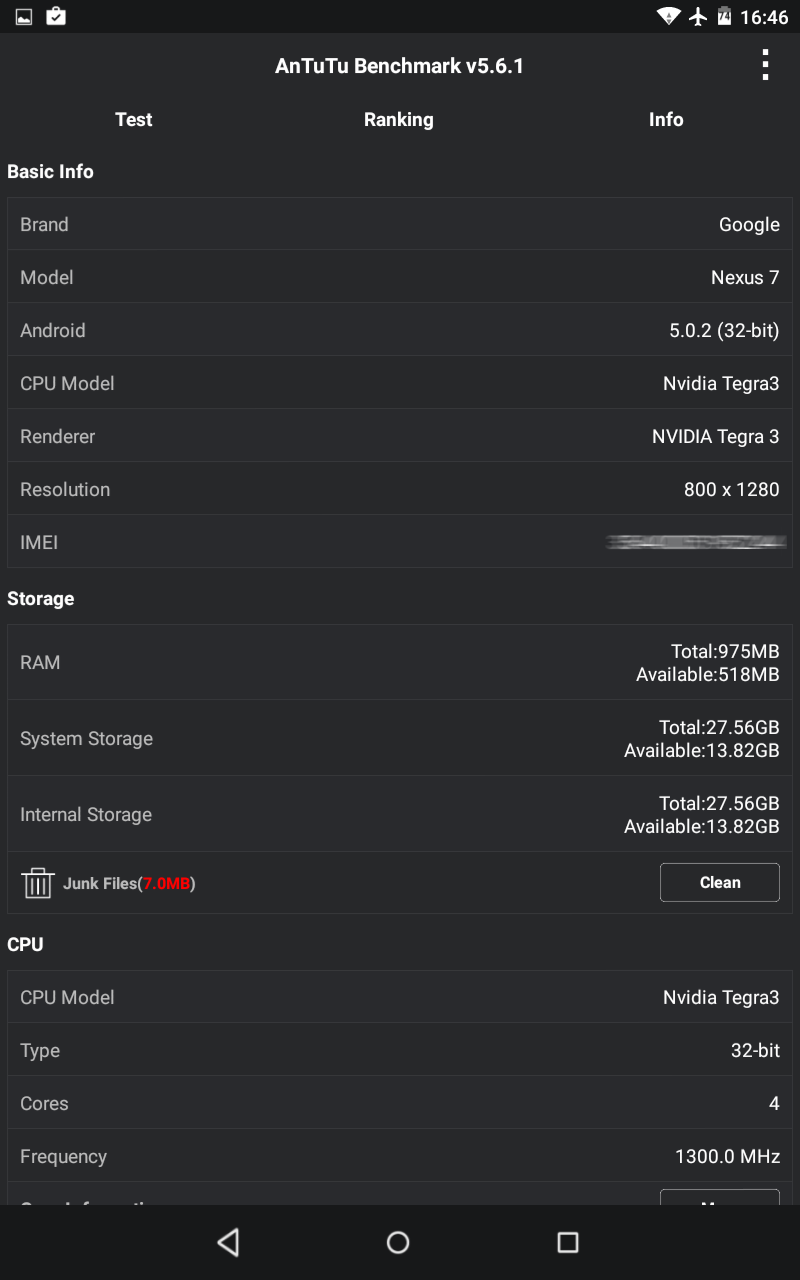The image size is (800, 1280).
Task: Switch to the Test tab
Action: 133,120
